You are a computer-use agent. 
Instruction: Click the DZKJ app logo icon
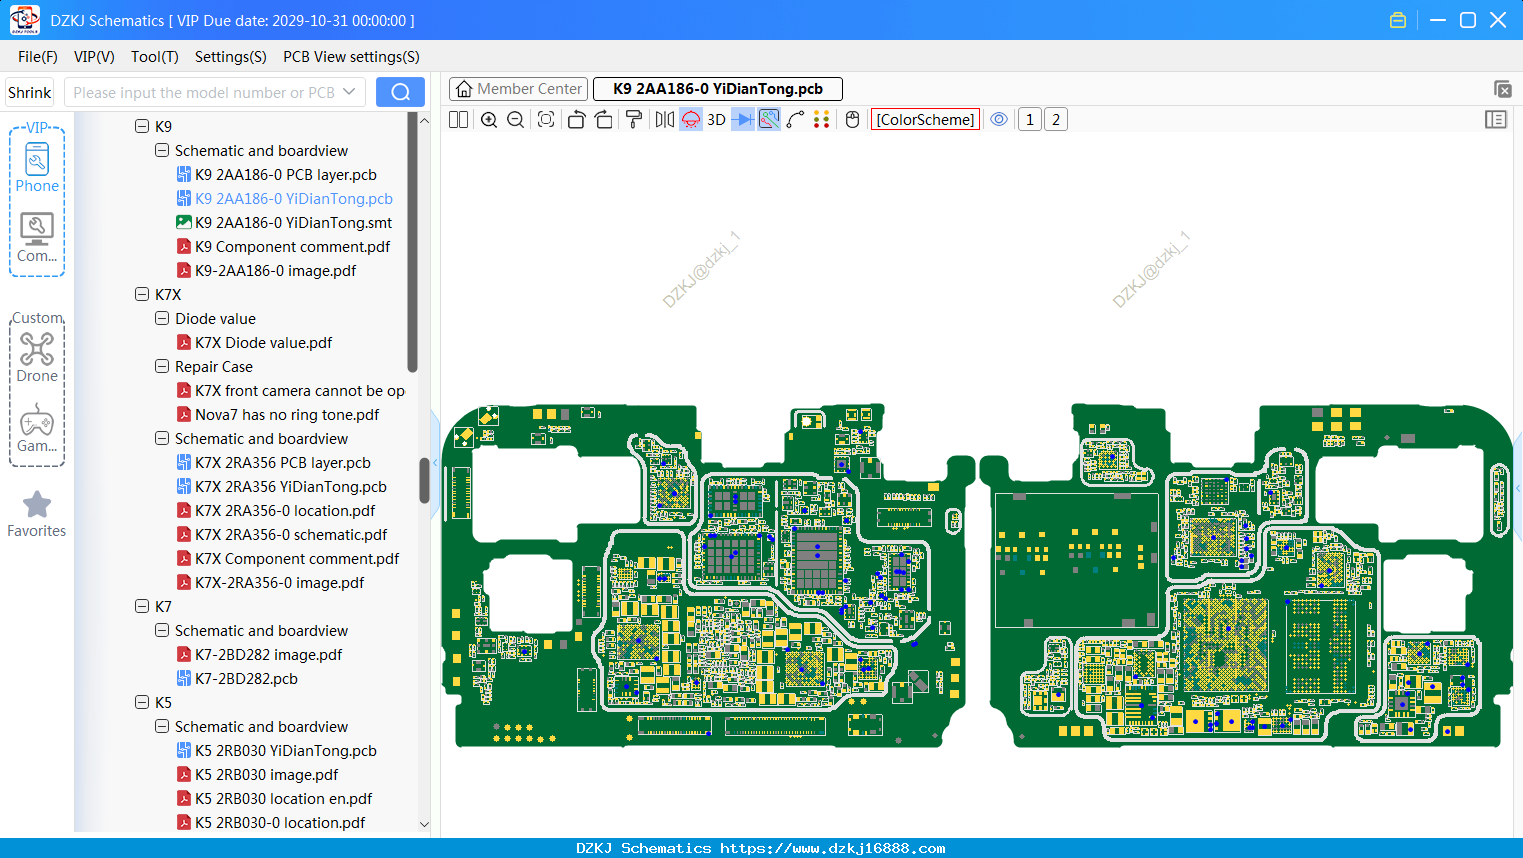(x=24, y=20)
